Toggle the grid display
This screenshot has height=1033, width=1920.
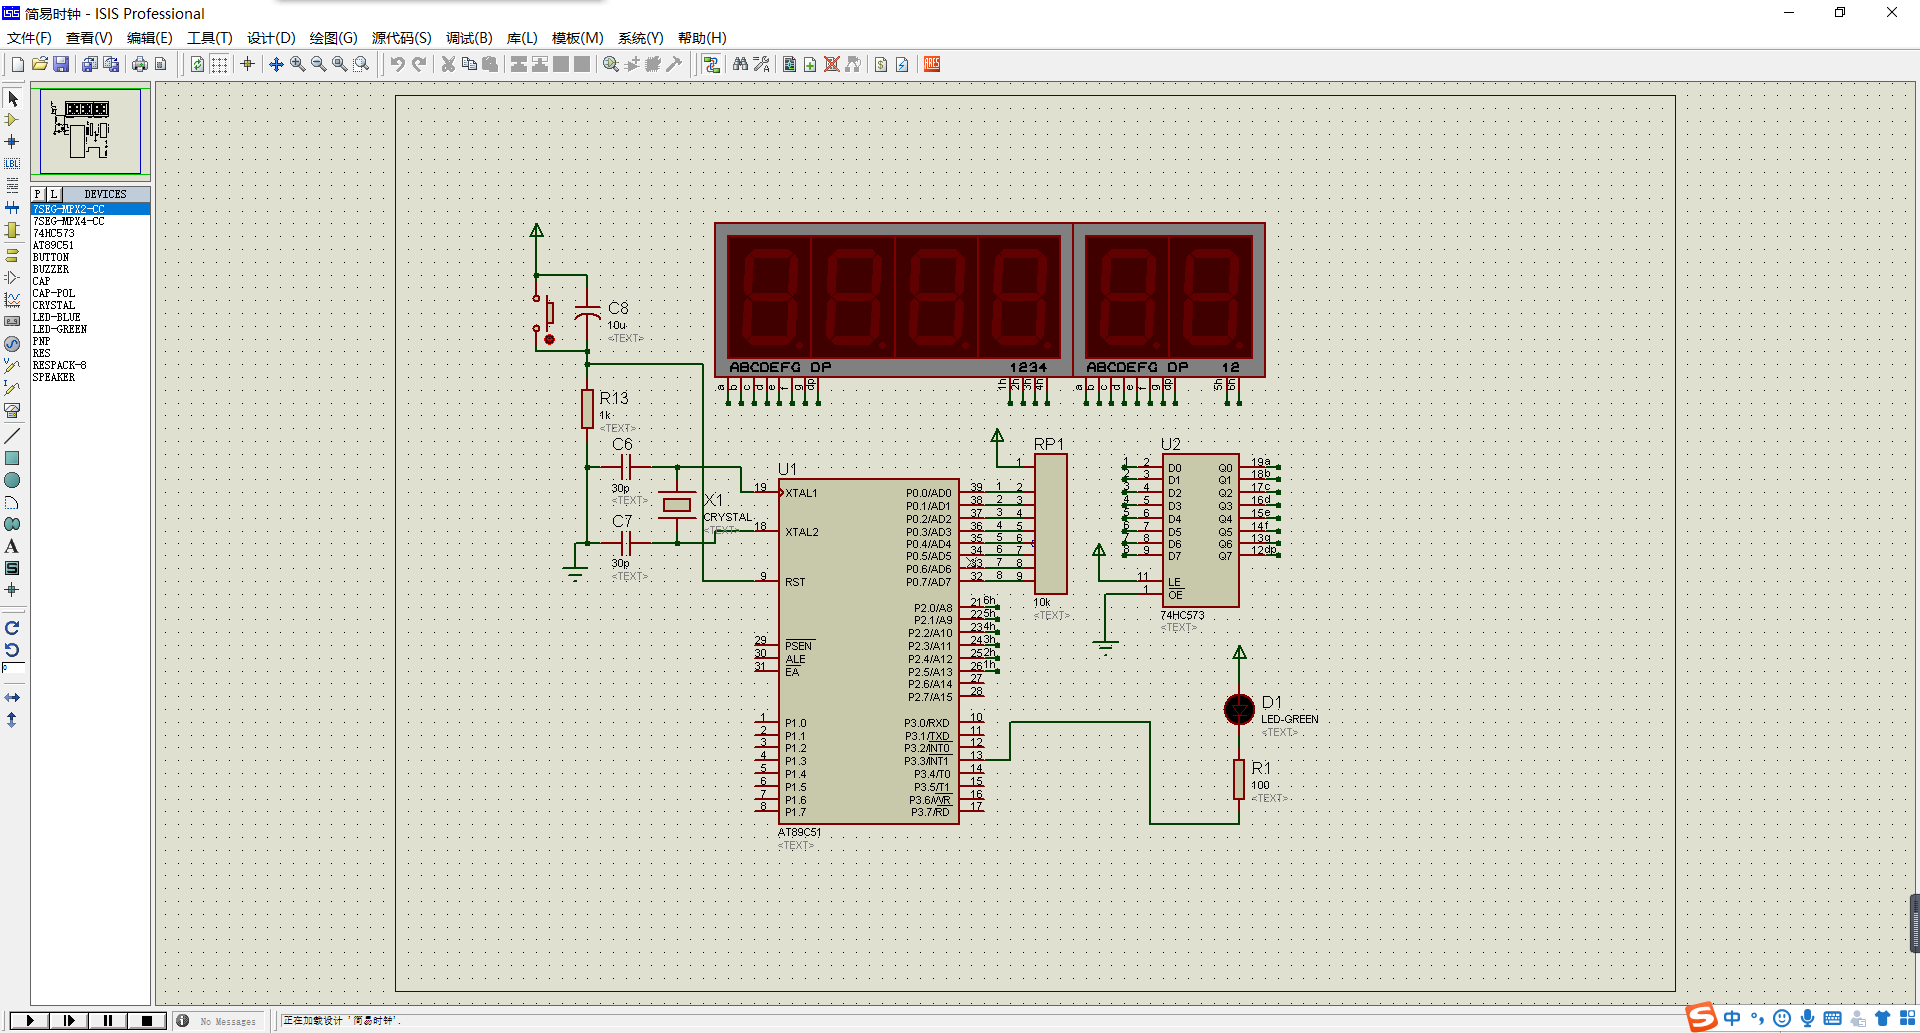point(219,64)
